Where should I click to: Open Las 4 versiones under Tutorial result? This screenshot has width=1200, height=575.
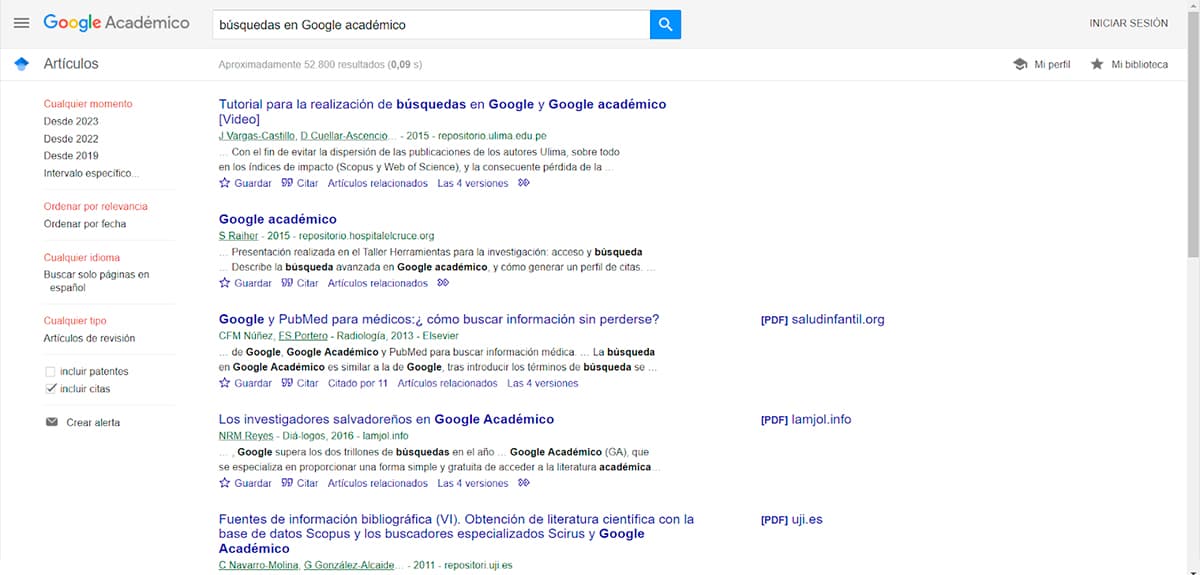(x=473, y=183)
